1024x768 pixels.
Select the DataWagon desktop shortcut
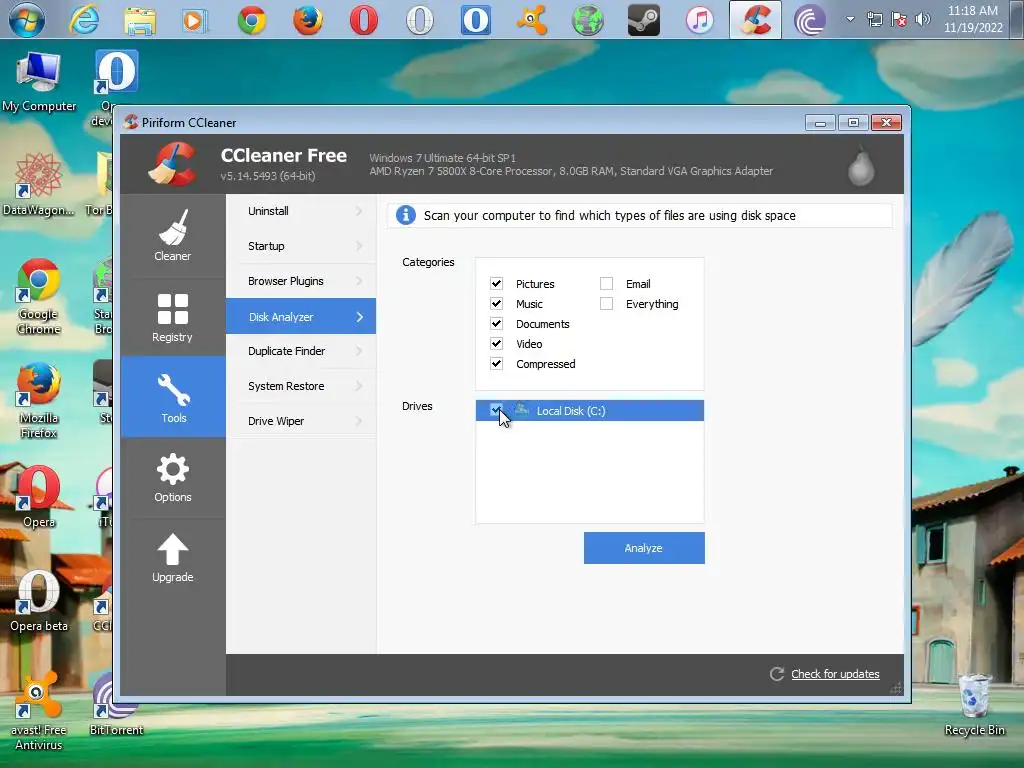(x=39, y=184)
